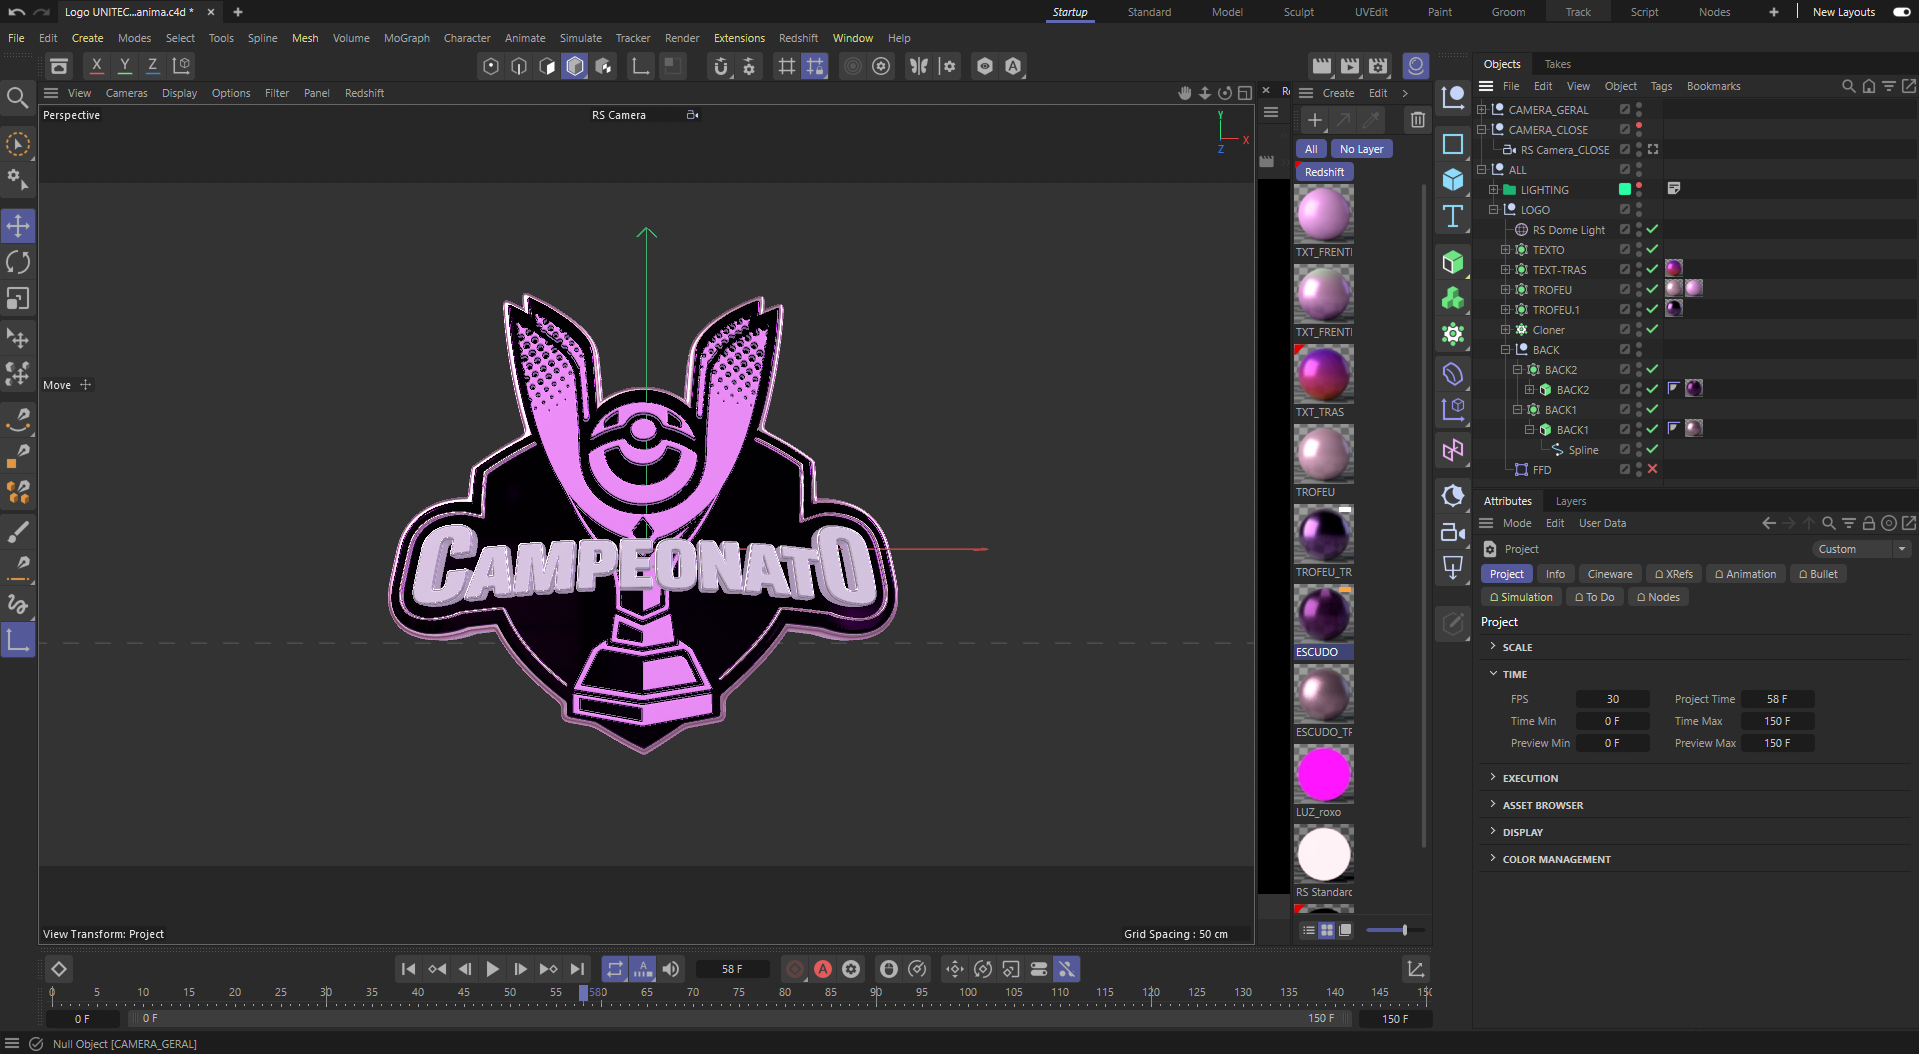The height and width of the screenshot is (1054, 1919).
Task: Toggle X axis lock icon
Action: tap(96, 65)
